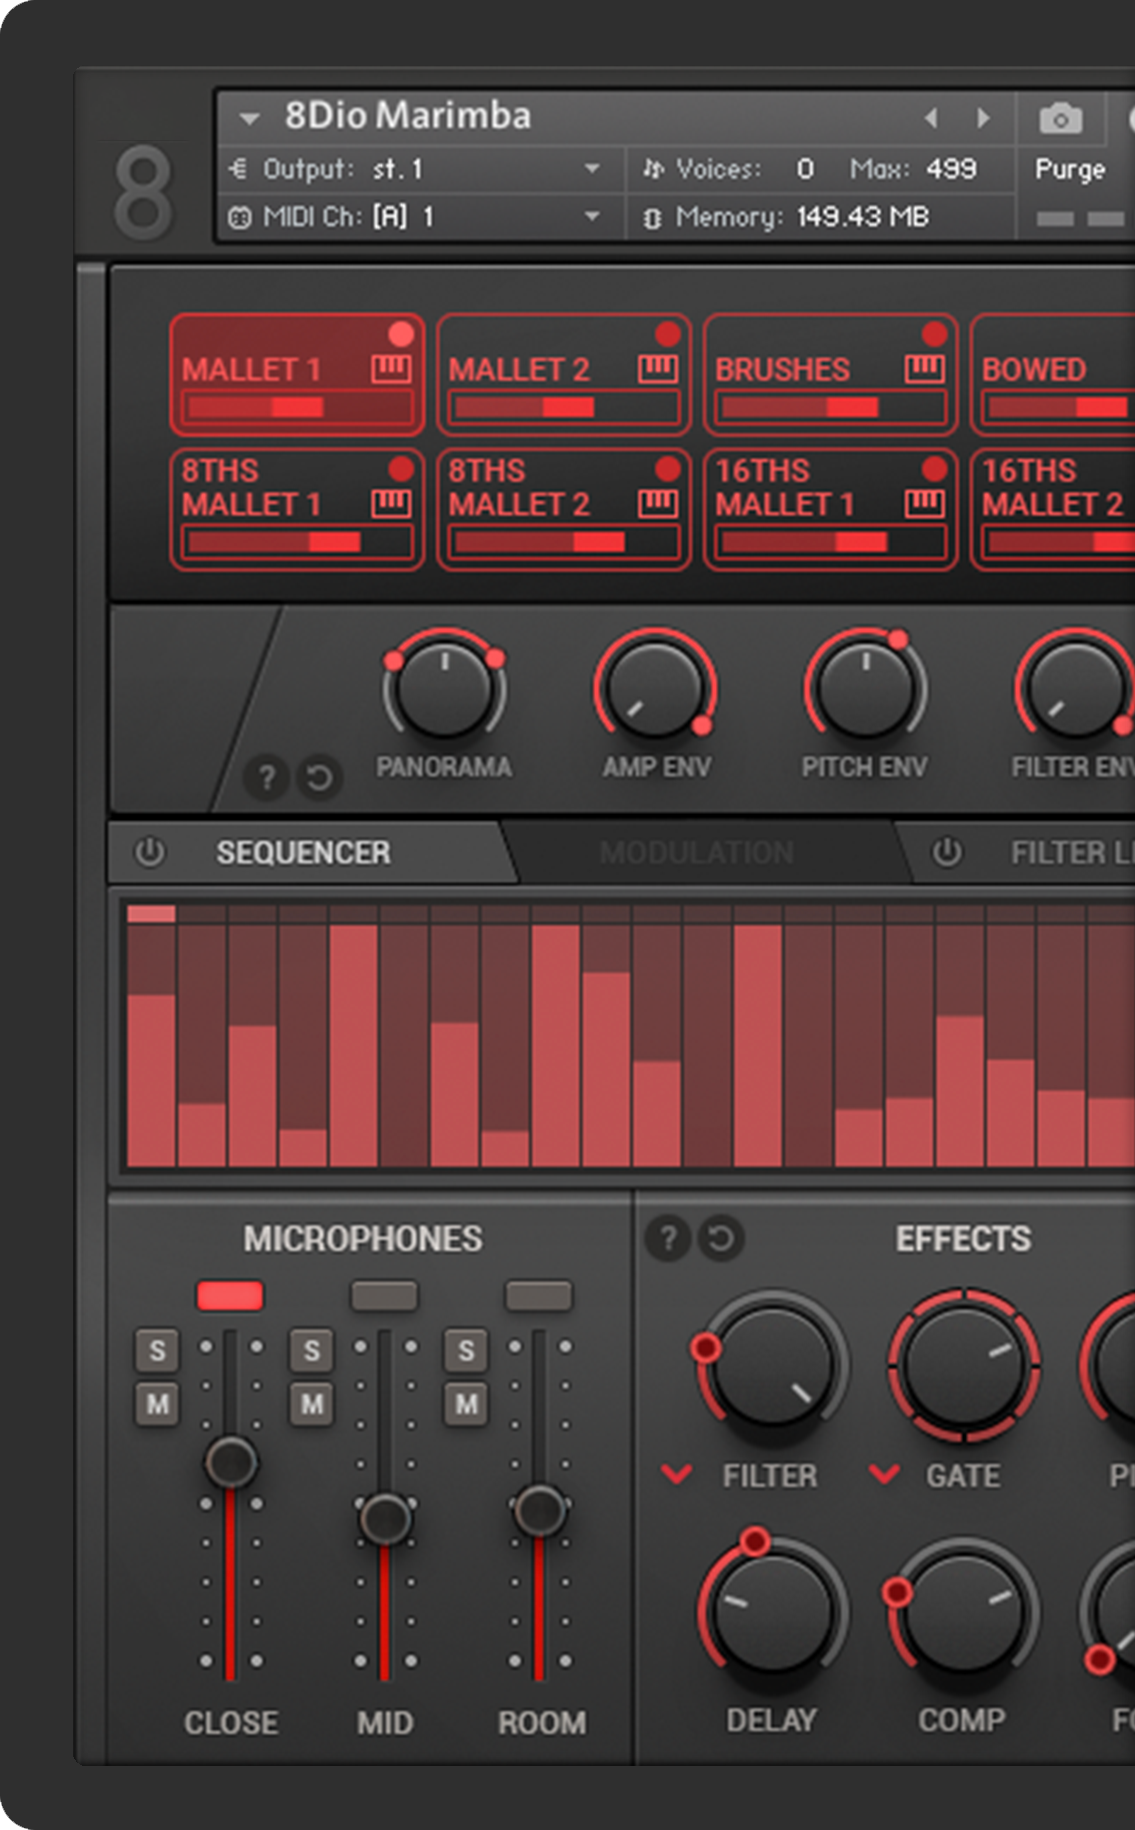Screen dimensions: 1135x1830
Task: Open the instrument menu triangle beside 8Dio Marimba
Action: coord(249,119)
